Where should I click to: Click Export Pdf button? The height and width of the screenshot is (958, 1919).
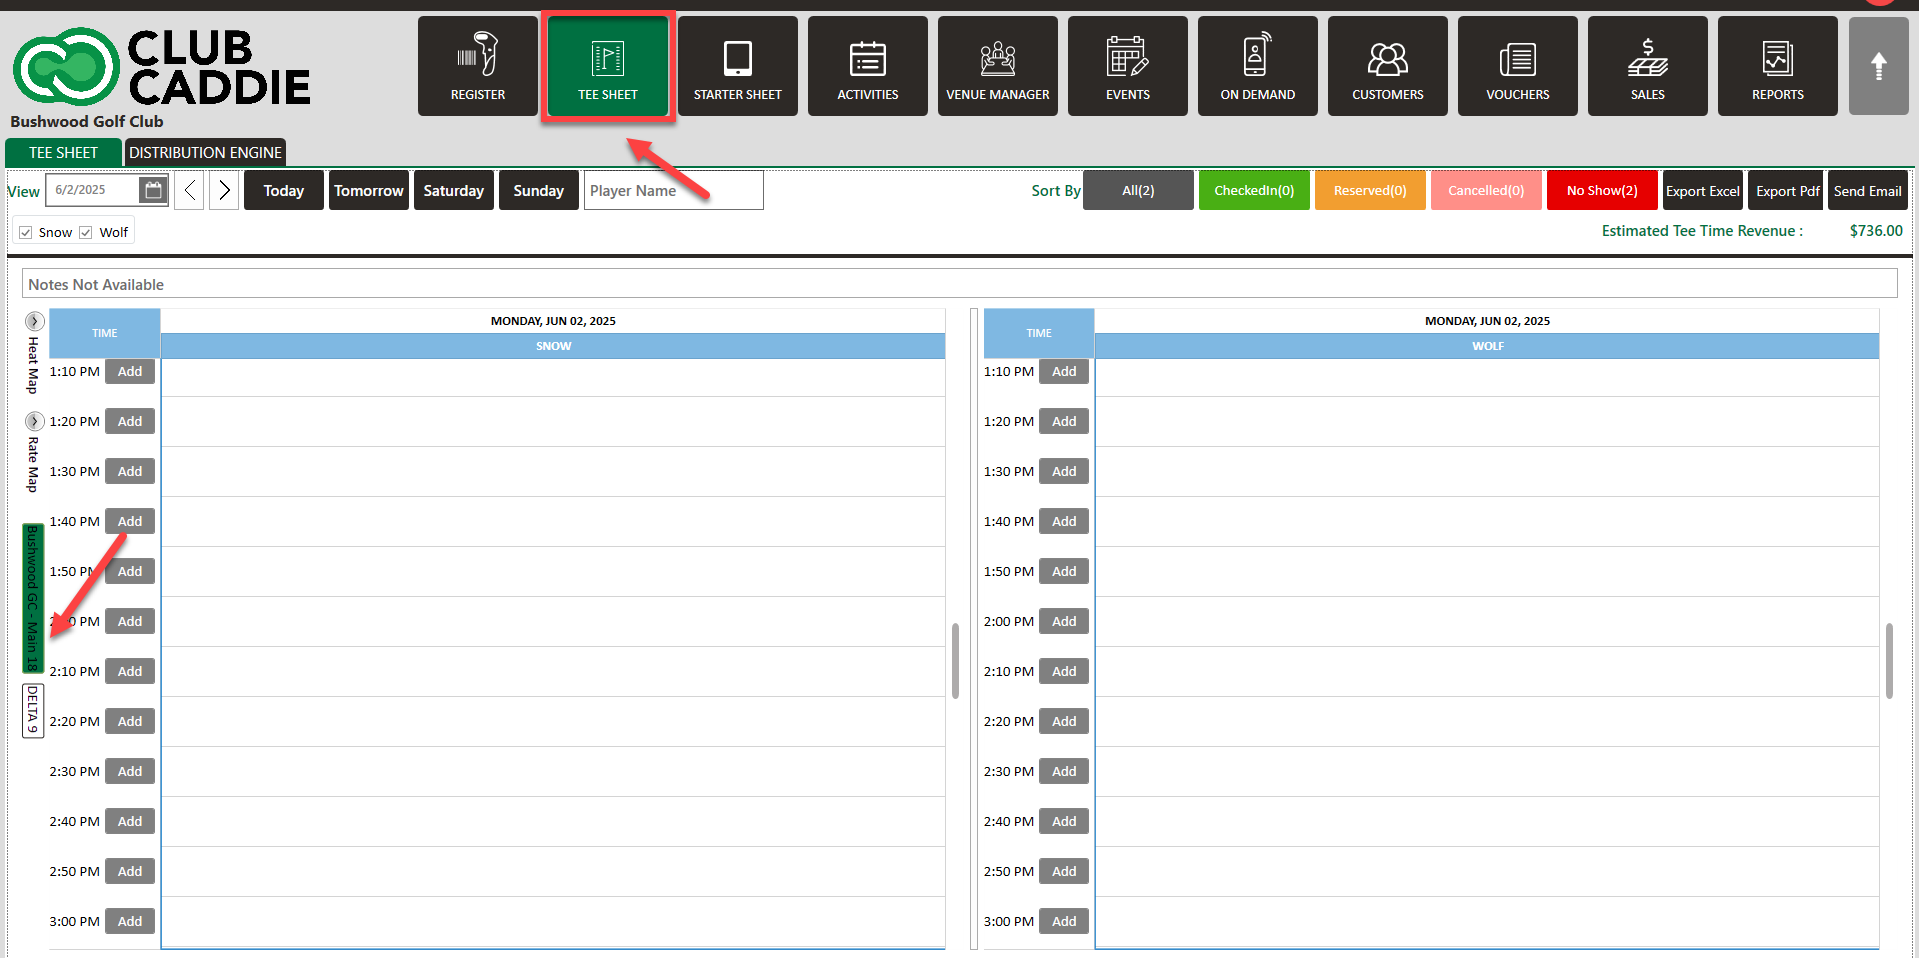[x=1787, y=190]
